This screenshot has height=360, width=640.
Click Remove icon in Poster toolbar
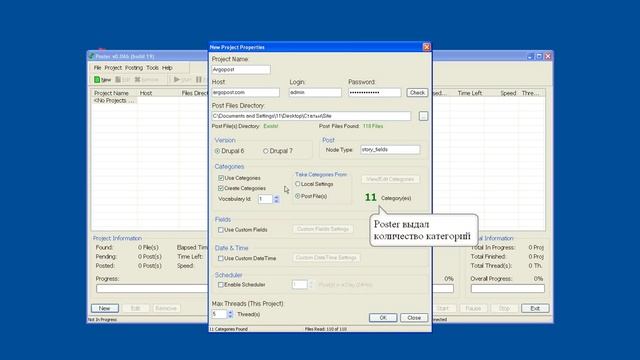click(146, 79)
